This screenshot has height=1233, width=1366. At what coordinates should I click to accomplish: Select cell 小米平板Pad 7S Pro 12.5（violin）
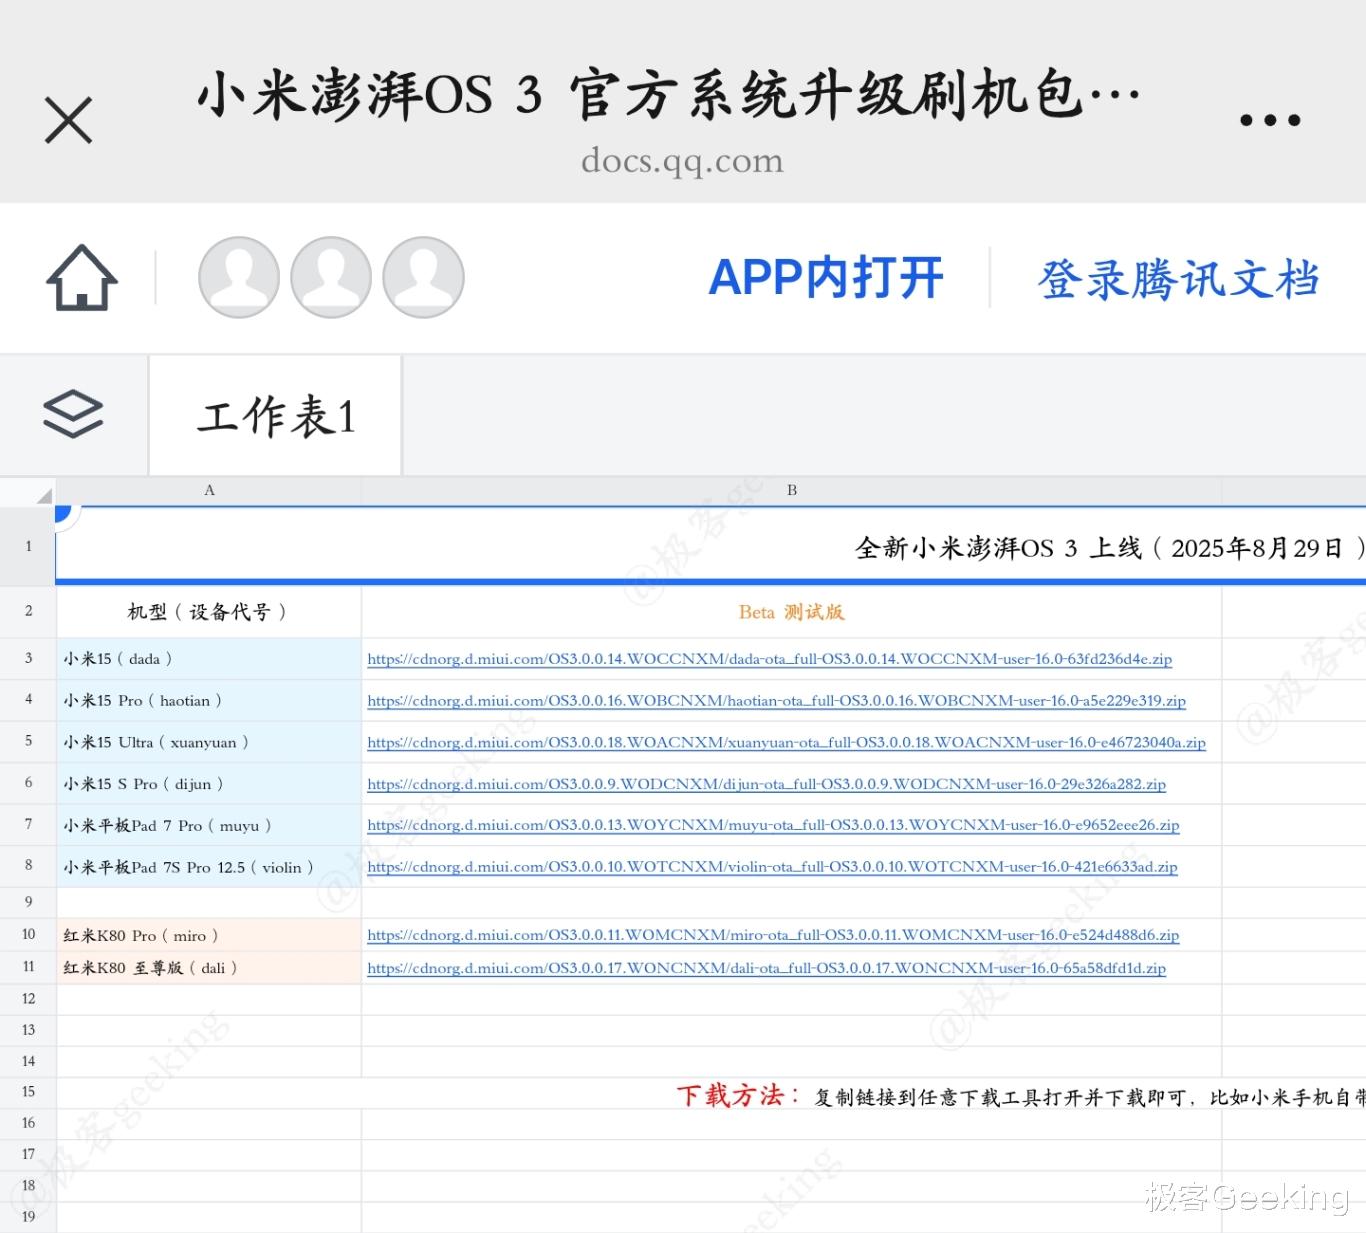[x=209, y=867]
